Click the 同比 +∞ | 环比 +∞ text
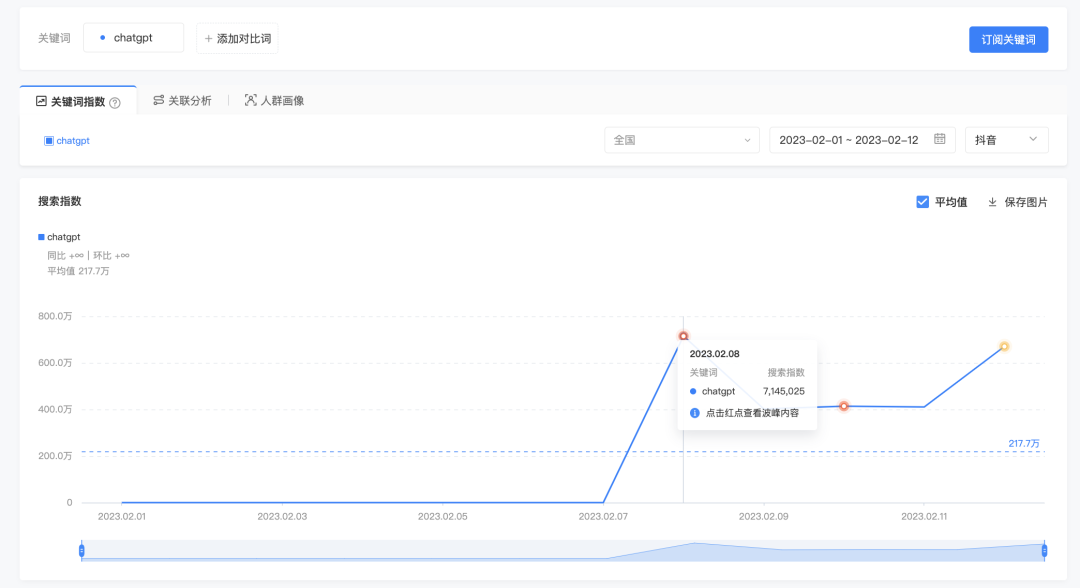 tap(88, 255)
